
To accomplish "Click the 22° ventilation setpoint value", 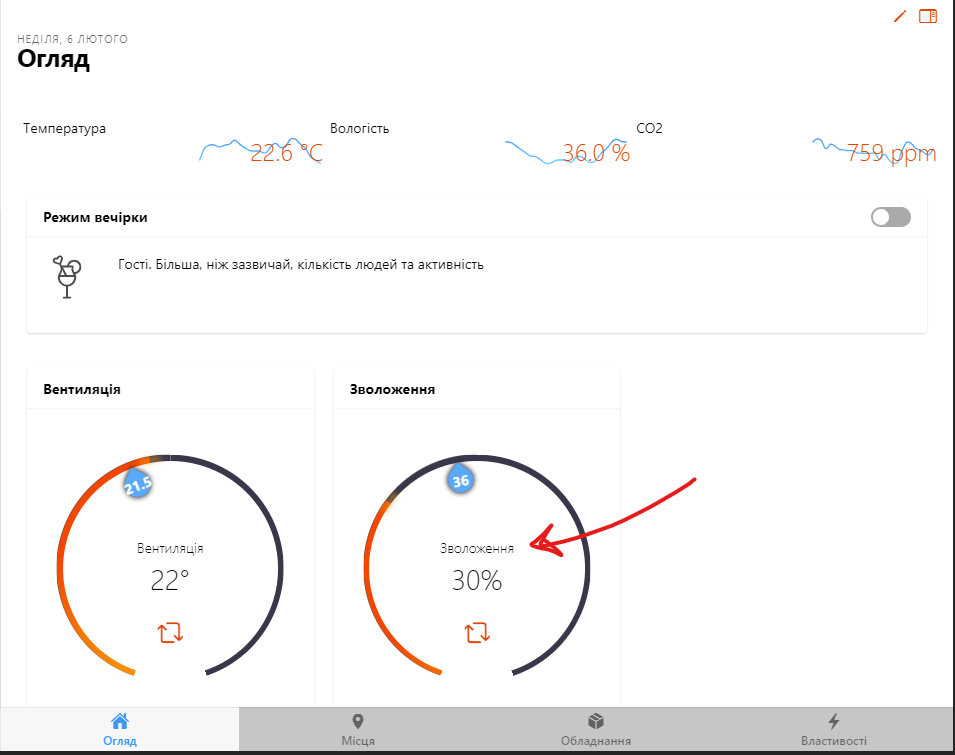I will tap(170, 580).
